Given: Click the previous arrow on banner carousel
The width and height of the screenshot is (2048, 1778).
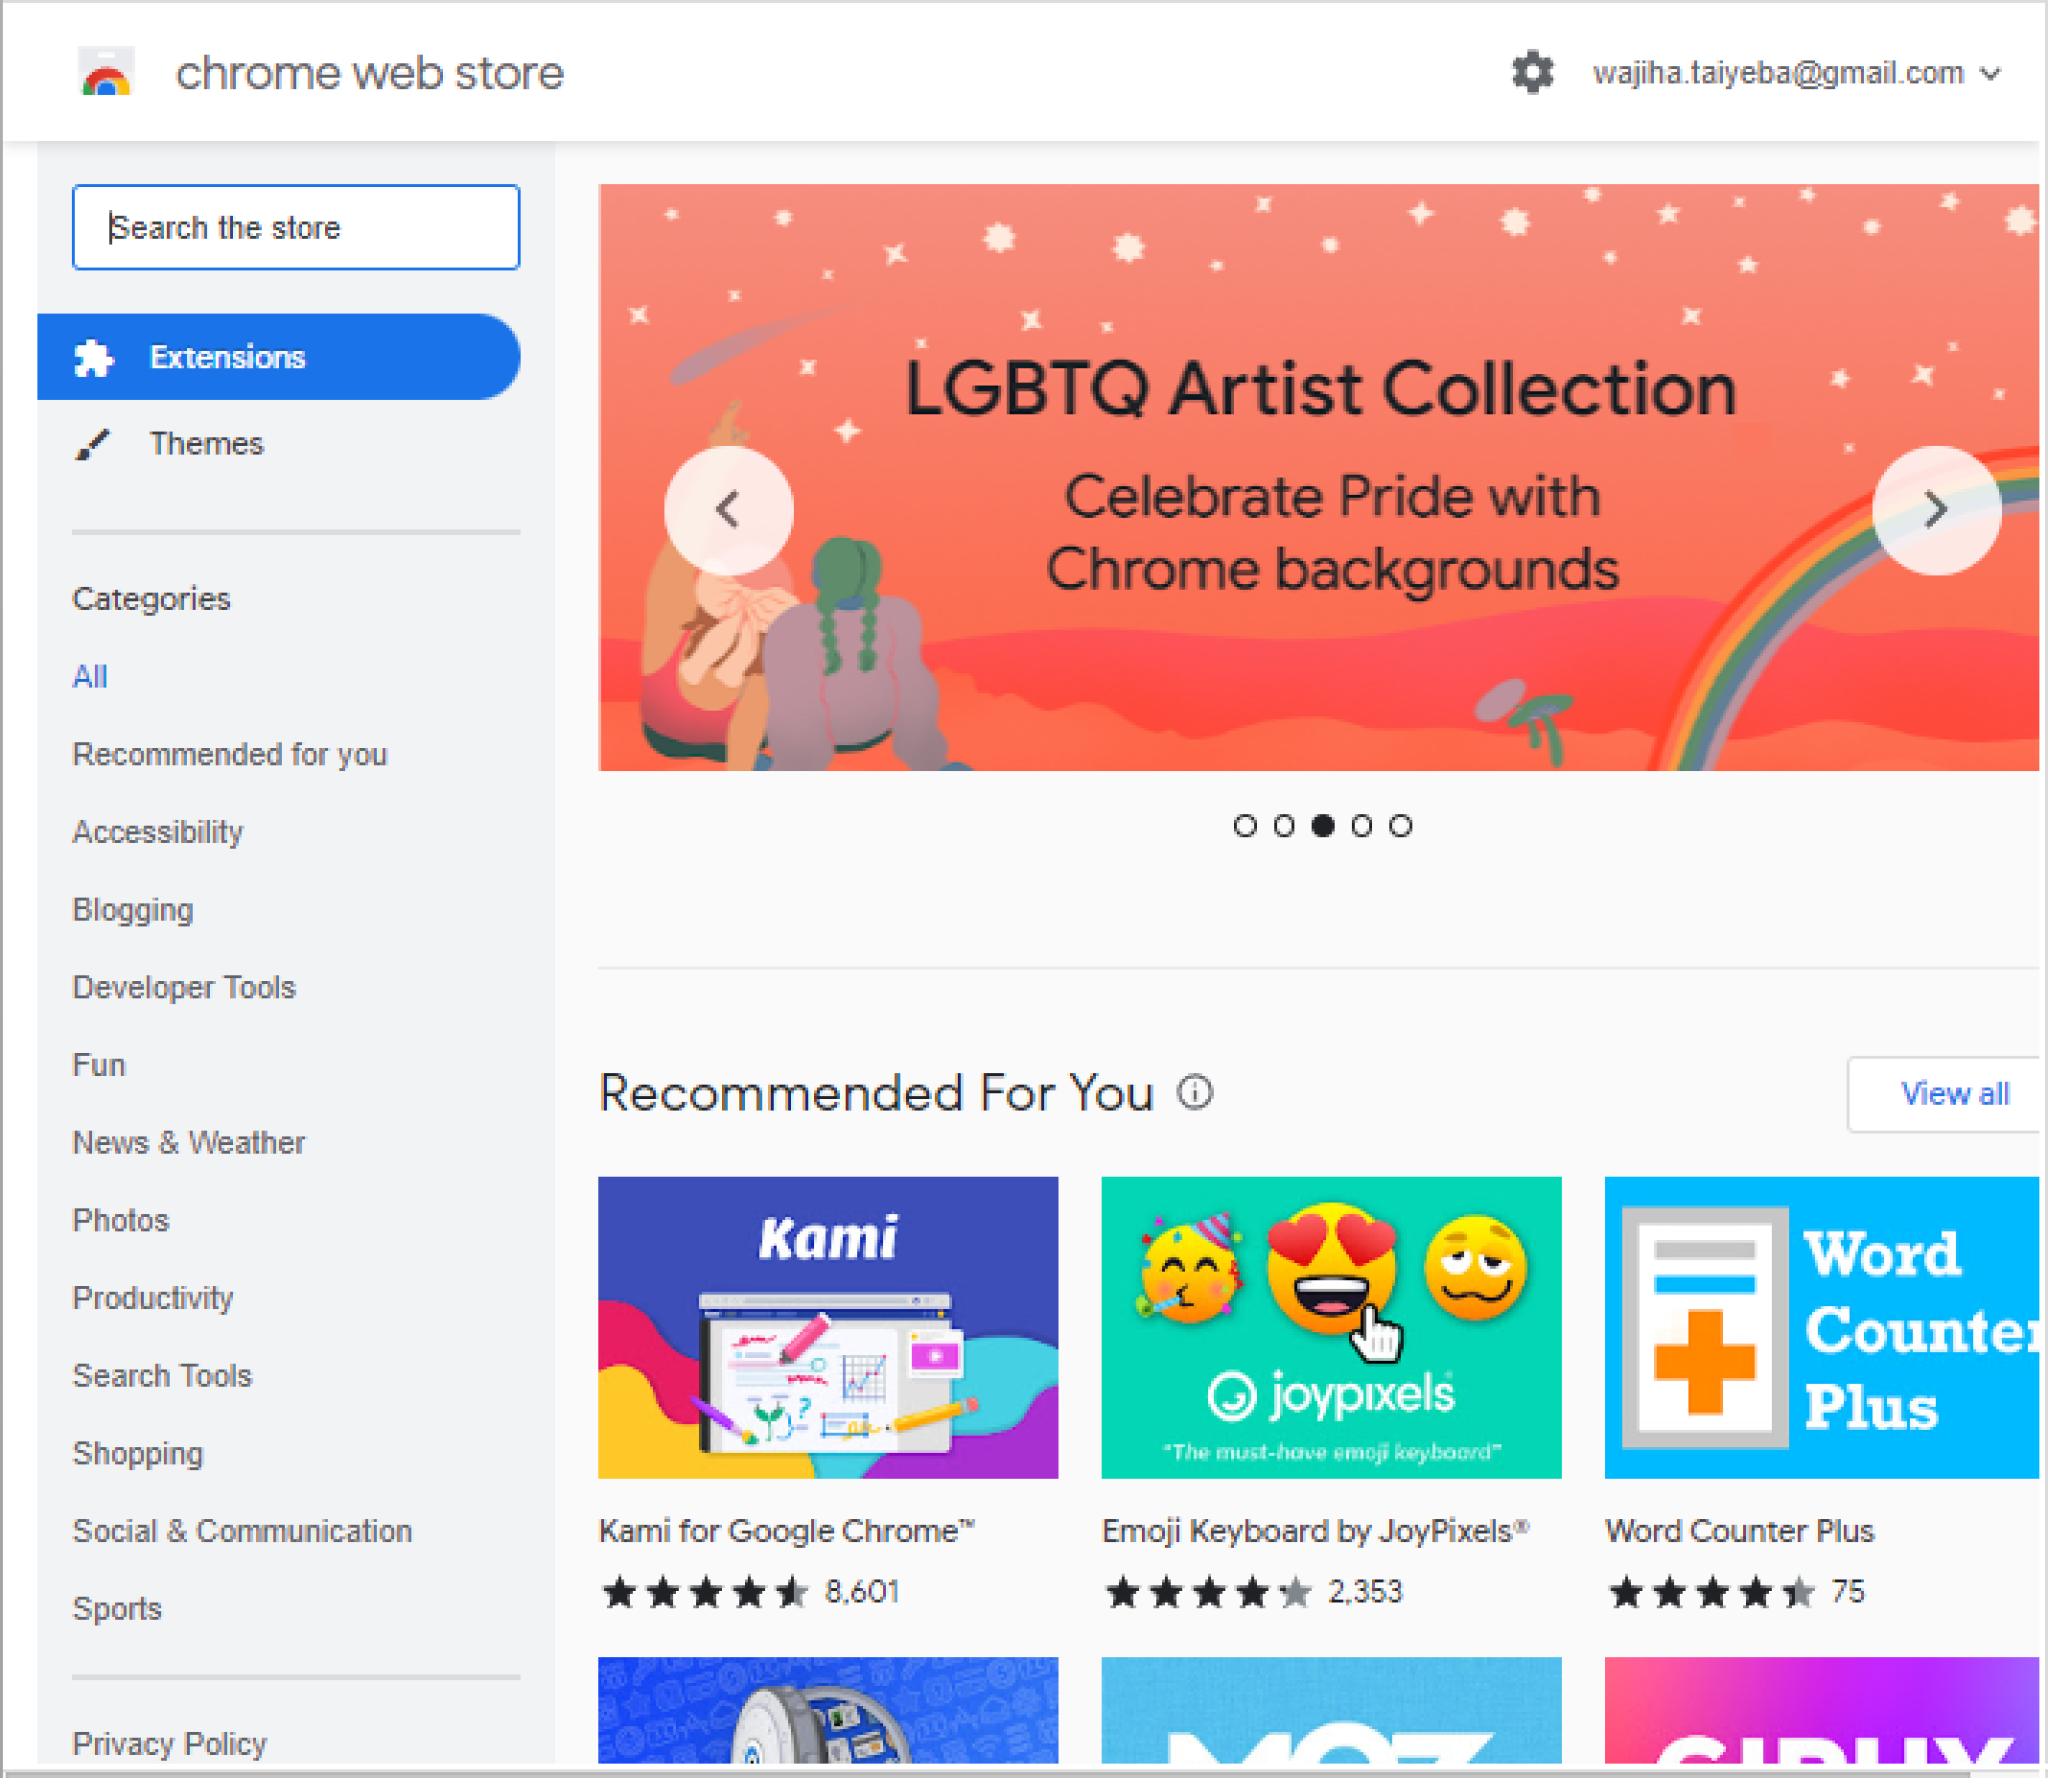Looking at the screenshot, I should (x=731, y=507).
